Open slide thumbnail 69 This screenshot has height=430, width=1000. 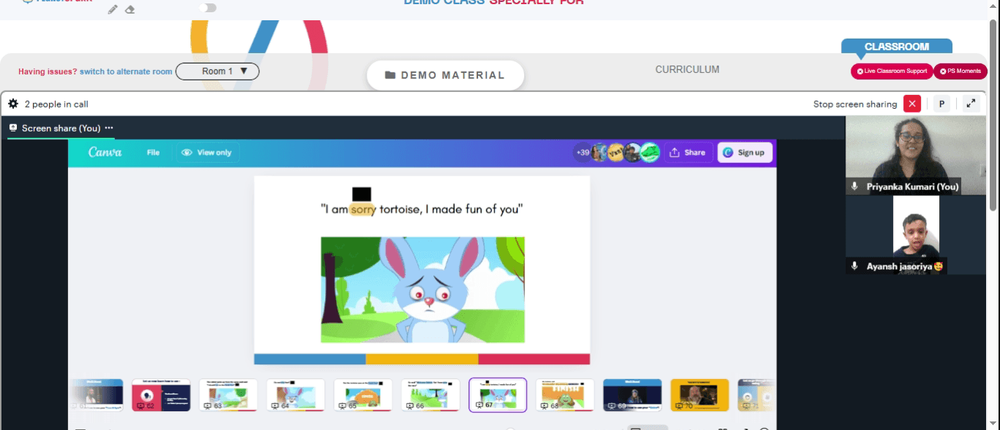(x=632, y=395)
